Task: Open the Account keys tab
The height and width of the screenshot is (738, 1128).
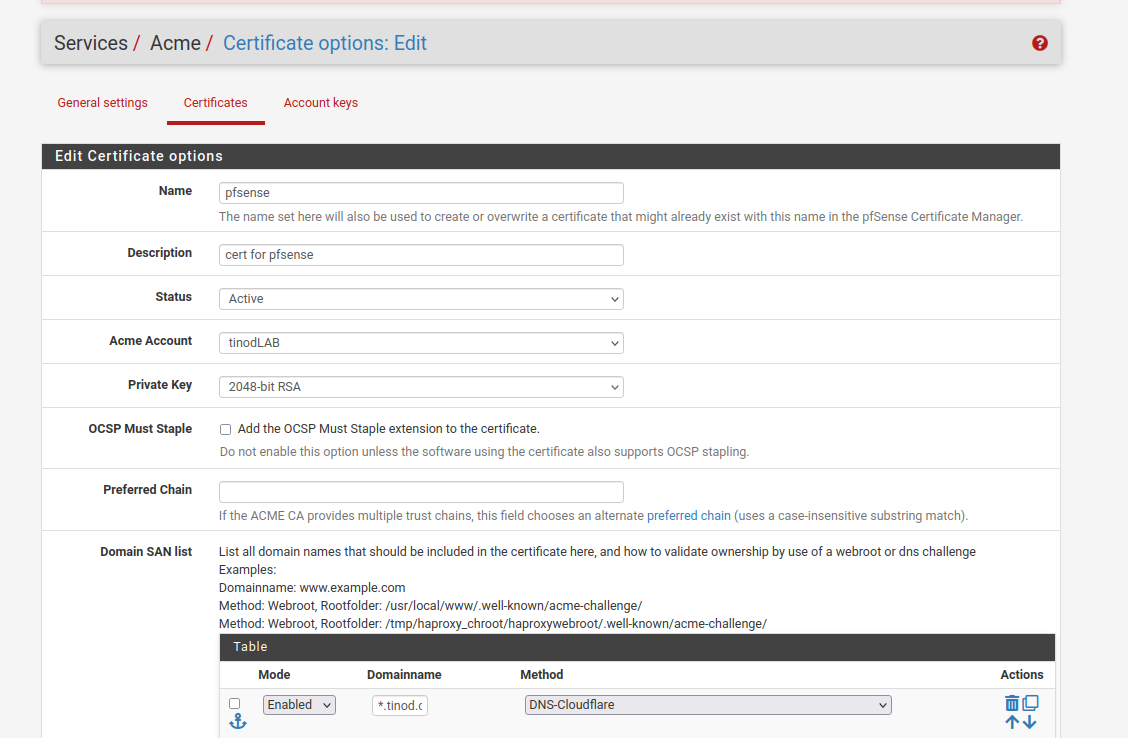Action: [320, 103]
